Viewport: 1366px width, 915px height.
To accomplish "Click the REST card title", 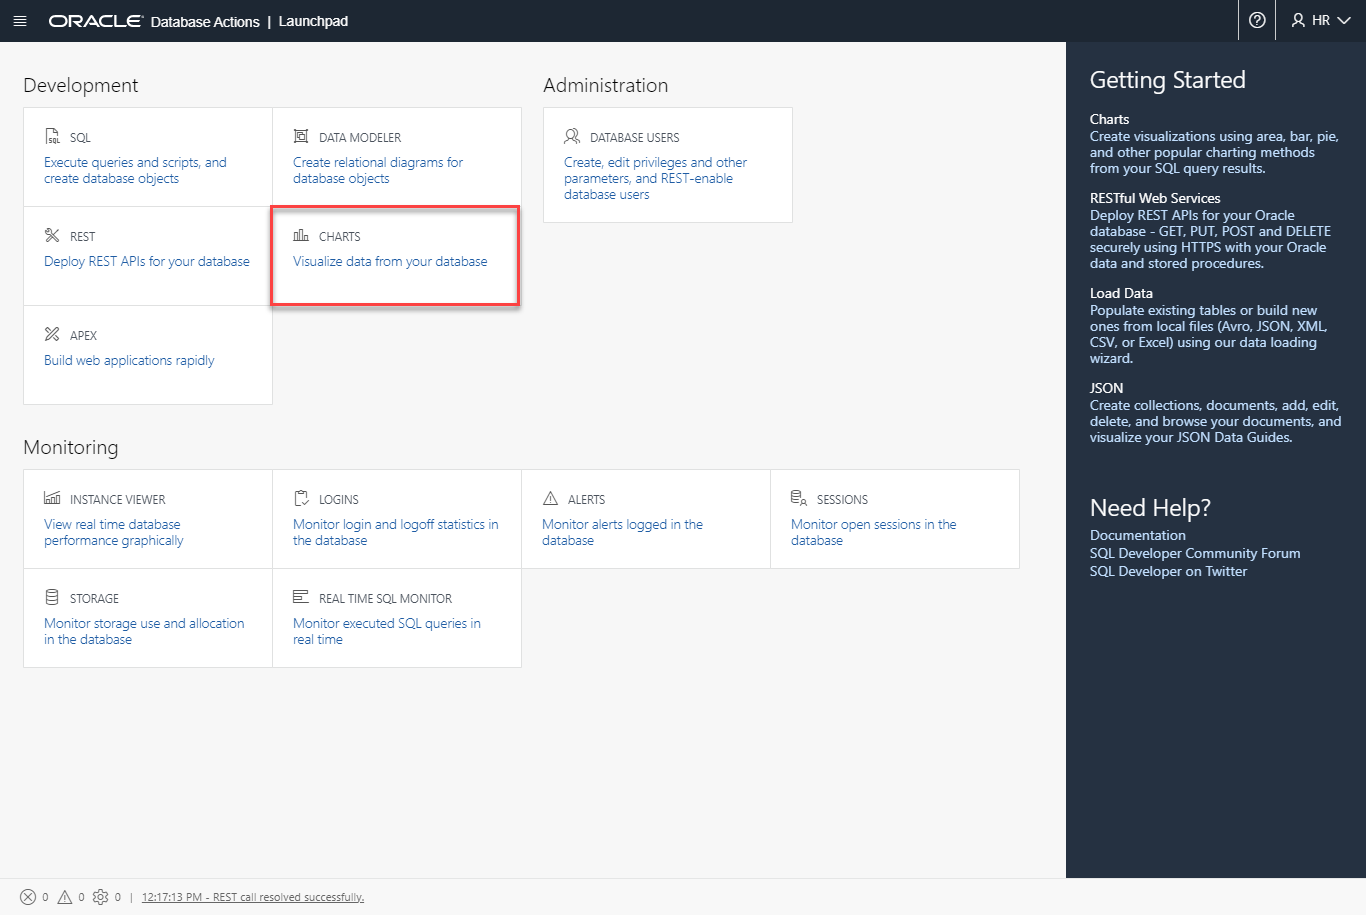I will click(83, 236).
